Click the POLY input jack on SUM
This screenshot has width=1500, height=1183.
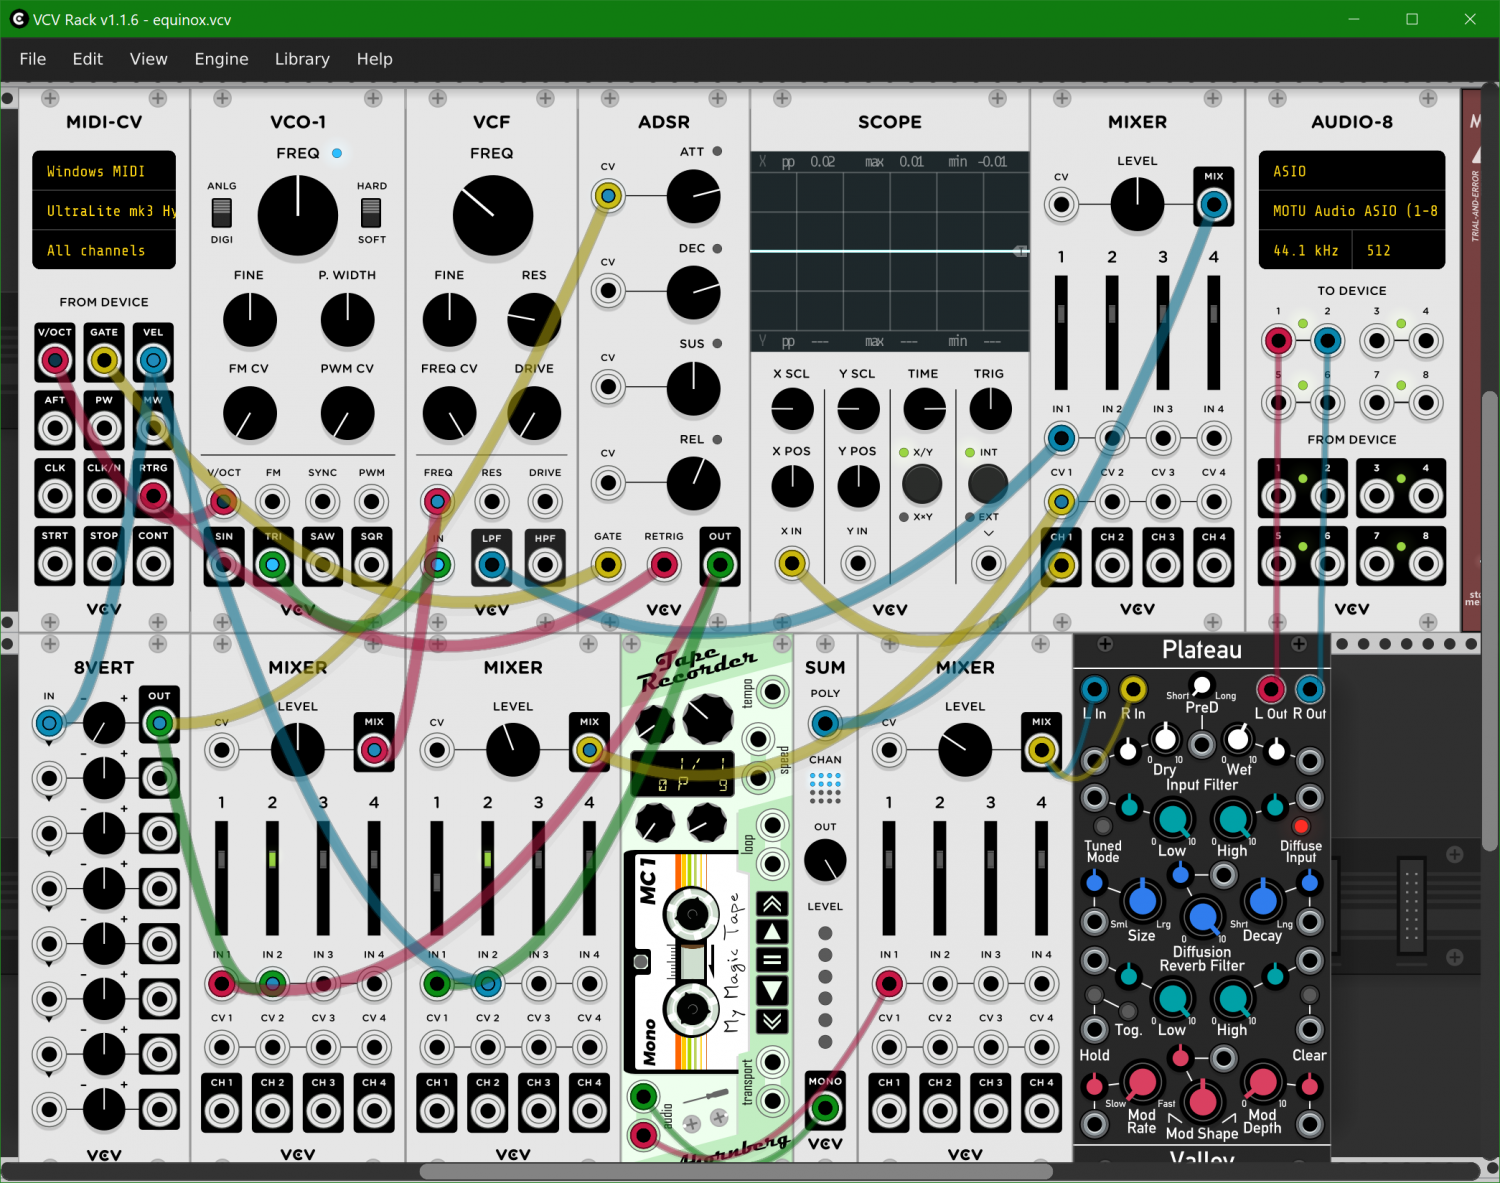825,723
